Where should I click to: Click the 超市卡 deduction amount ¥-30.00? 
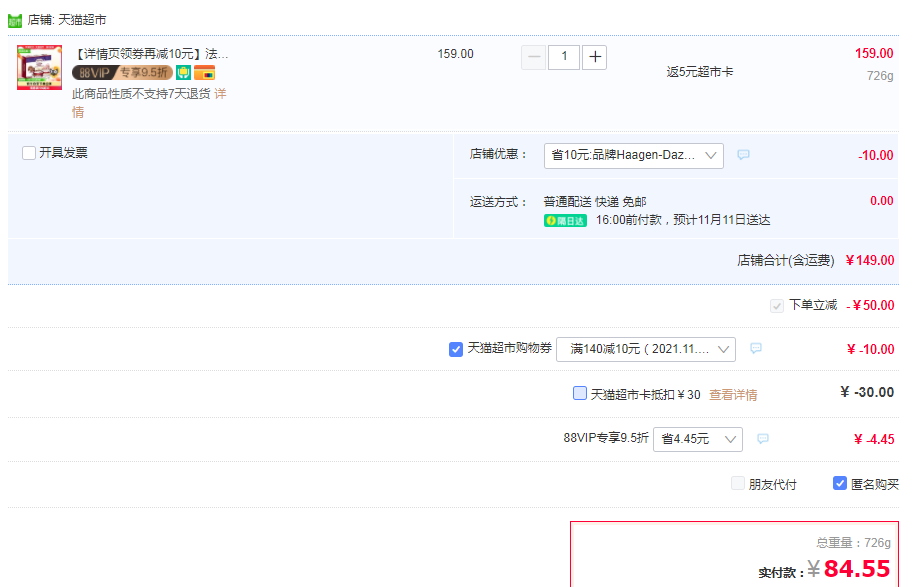pos(867,393)
